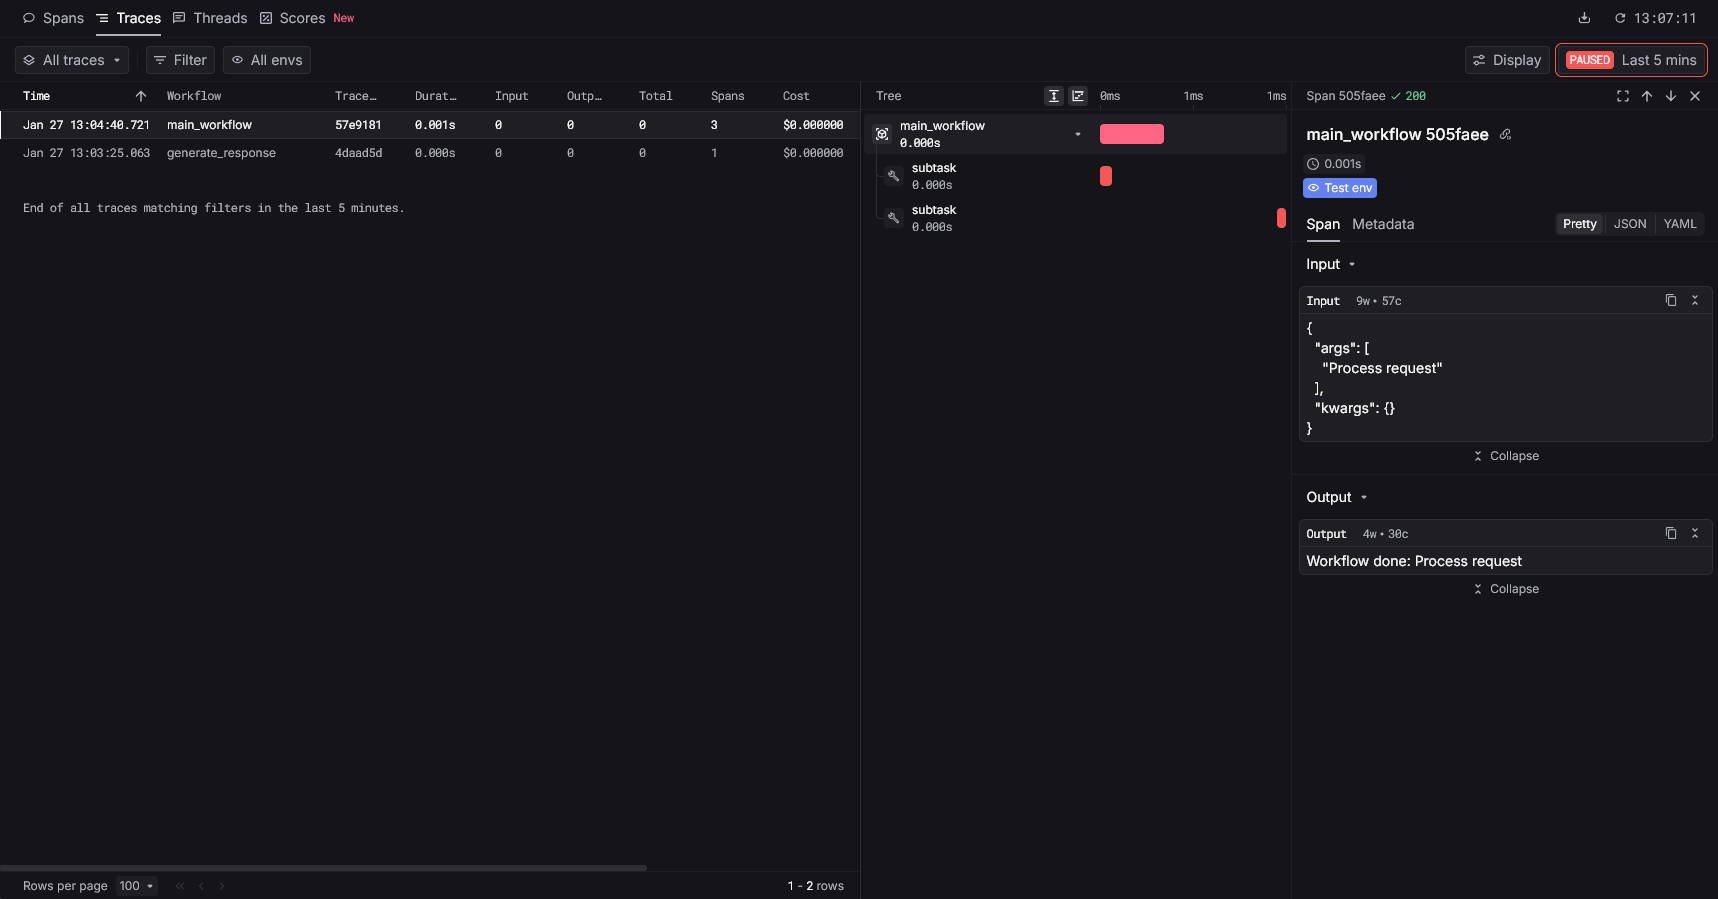Screen dimensions: 1718x899
Task: Toggle the PAUSED live update button
Action: click(1589, 60)
